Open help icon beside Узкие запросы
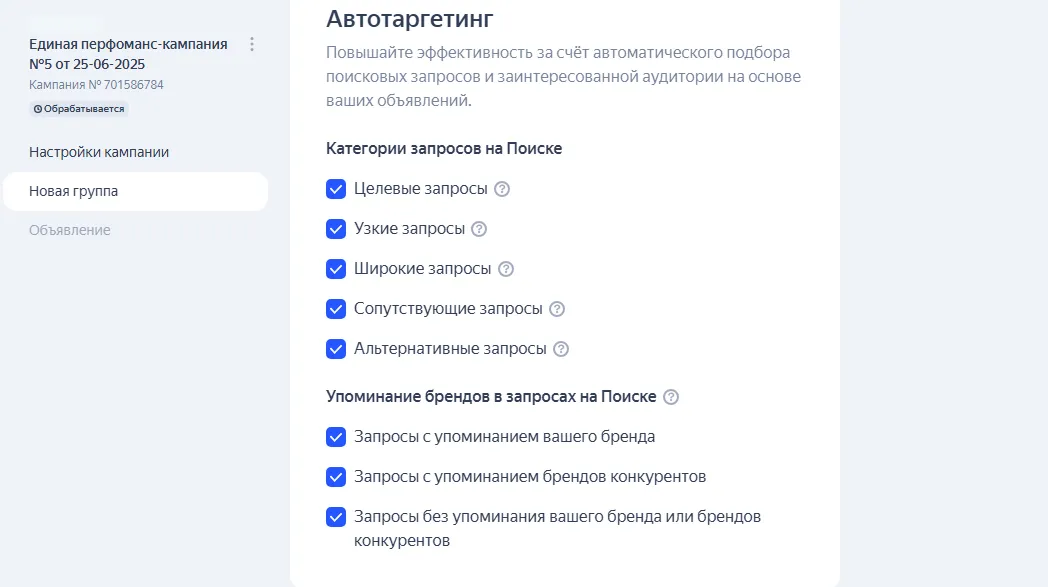The height and width of the screenshot is (587, 1048). click(479, 229)
